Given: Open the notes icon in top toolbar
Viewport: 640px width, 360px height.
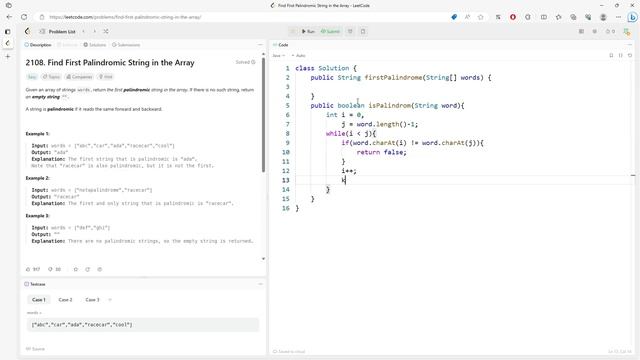Looking at the screenshot, I should click(363, 31).
